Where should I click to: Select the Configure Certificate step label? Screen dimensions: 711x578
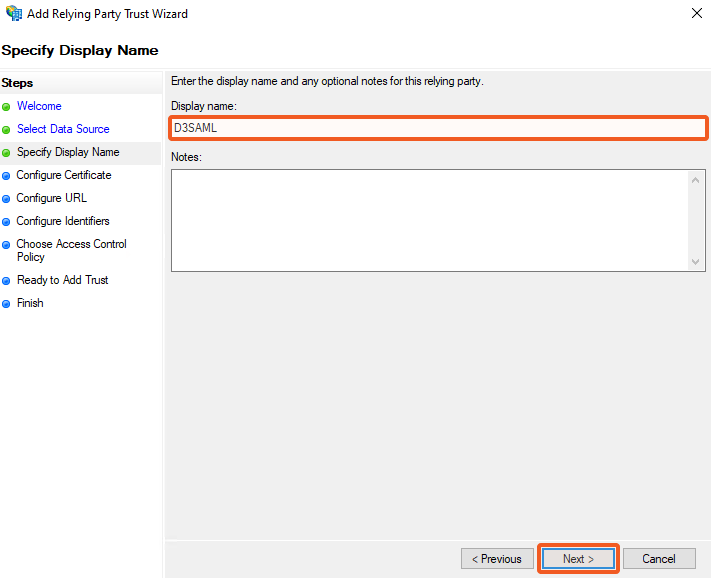64,175
